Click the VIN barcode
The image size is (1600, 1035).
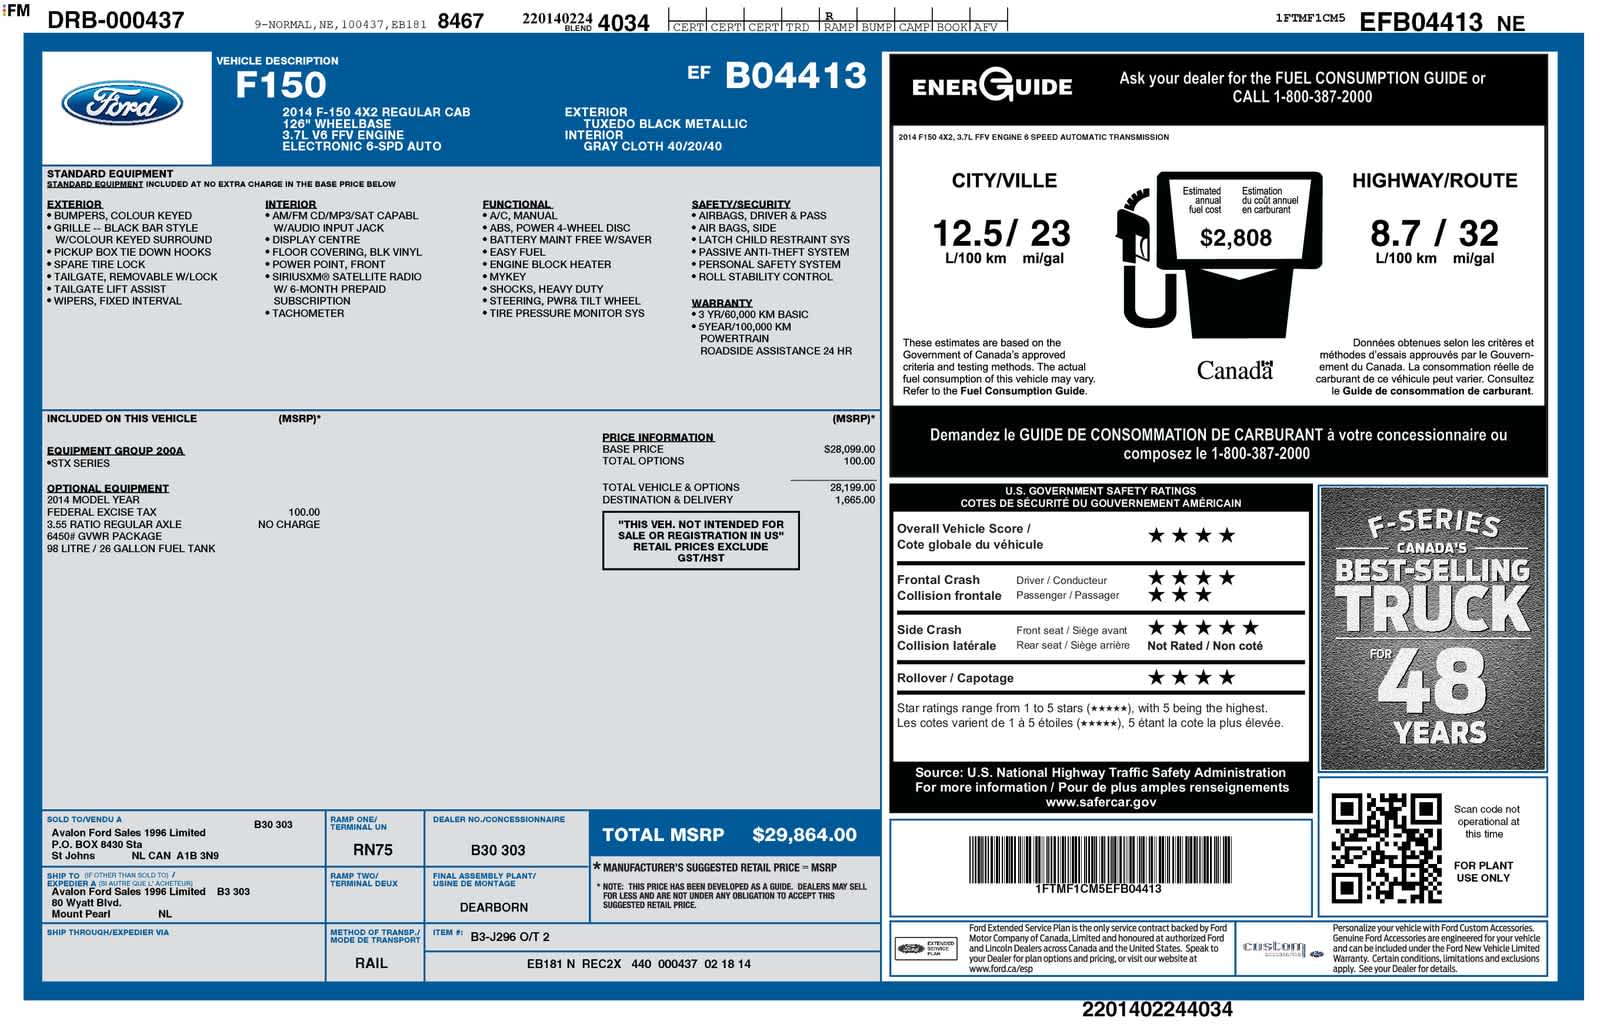[1098, 859]
